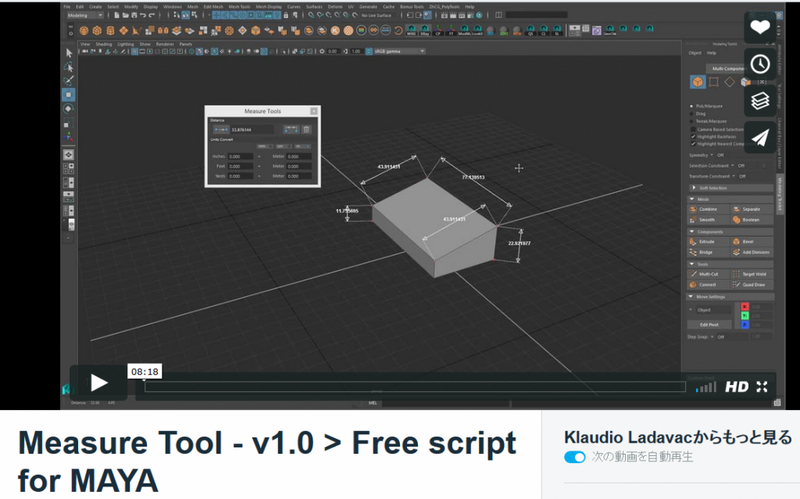Click the Multi-Cut tool button
This screenshot has height=499, width=800.
tap(708, 275)
